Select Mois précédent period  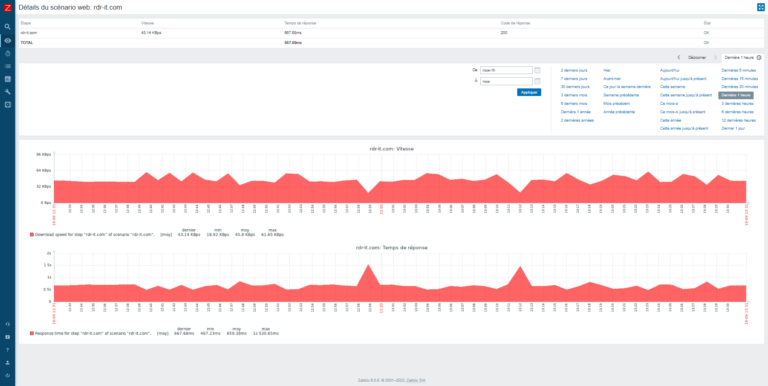click(617, 103)
